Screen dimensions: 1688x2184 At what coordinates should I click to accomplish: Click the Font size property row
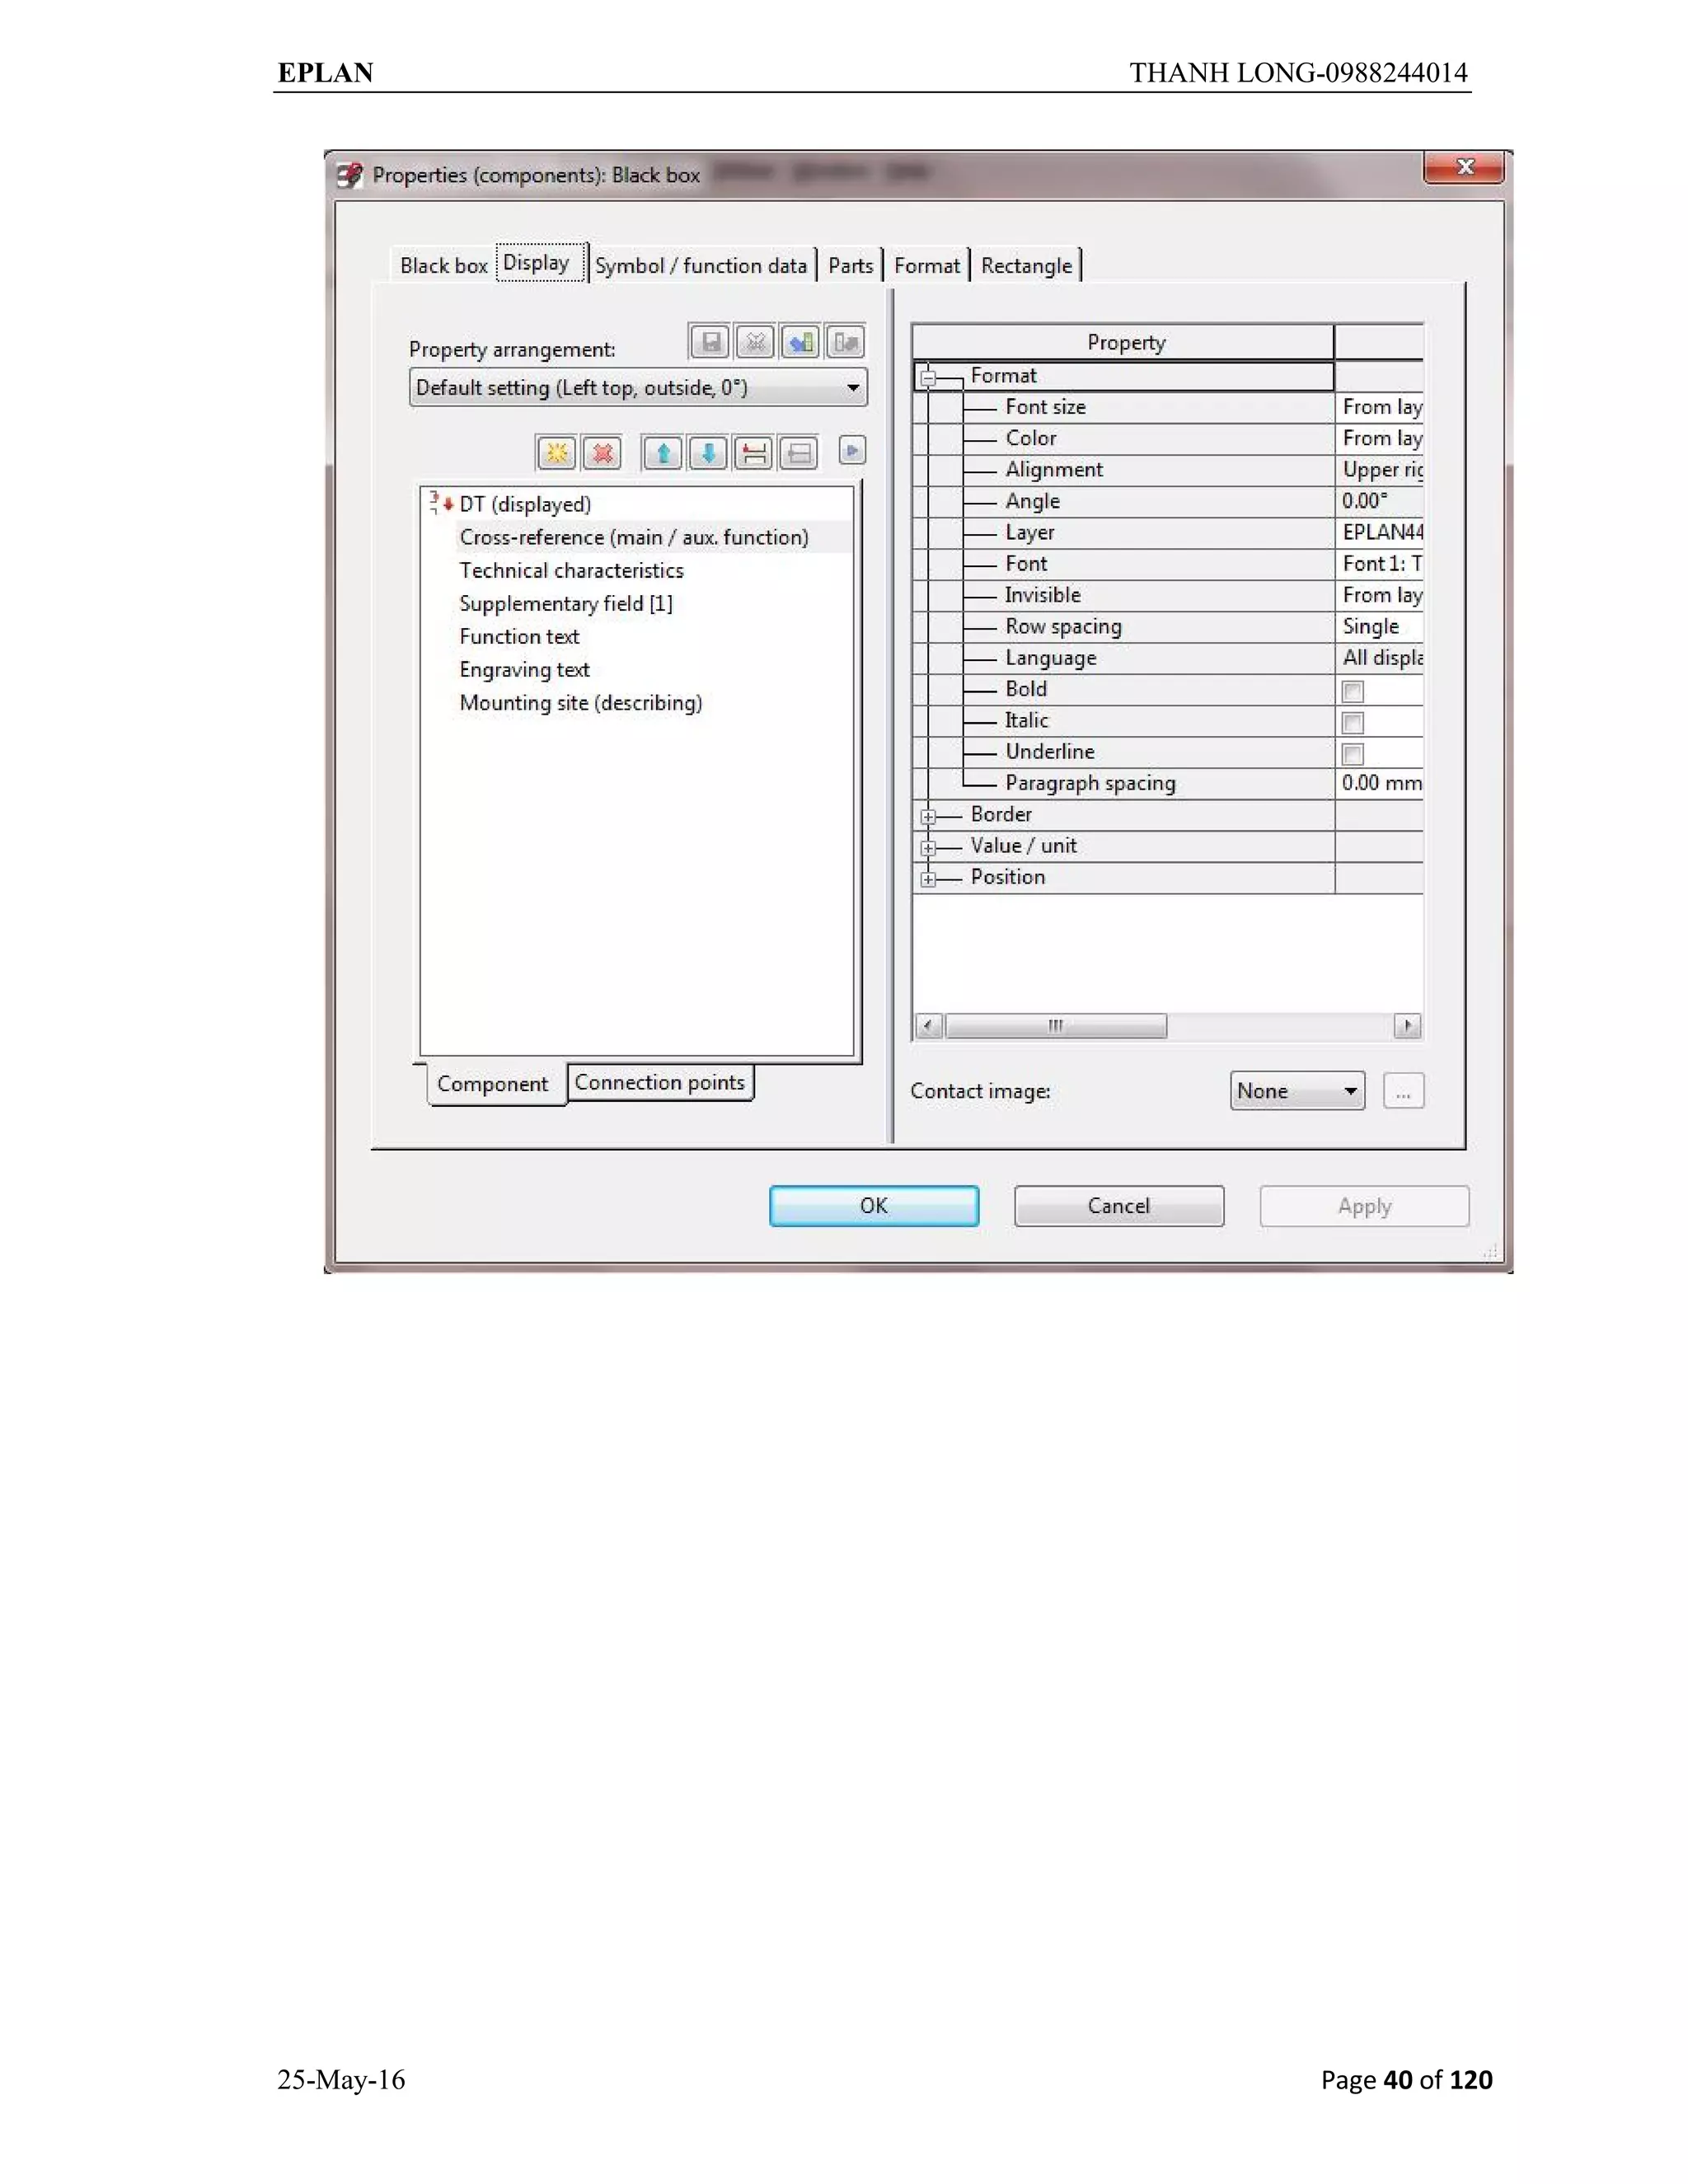1168,407
